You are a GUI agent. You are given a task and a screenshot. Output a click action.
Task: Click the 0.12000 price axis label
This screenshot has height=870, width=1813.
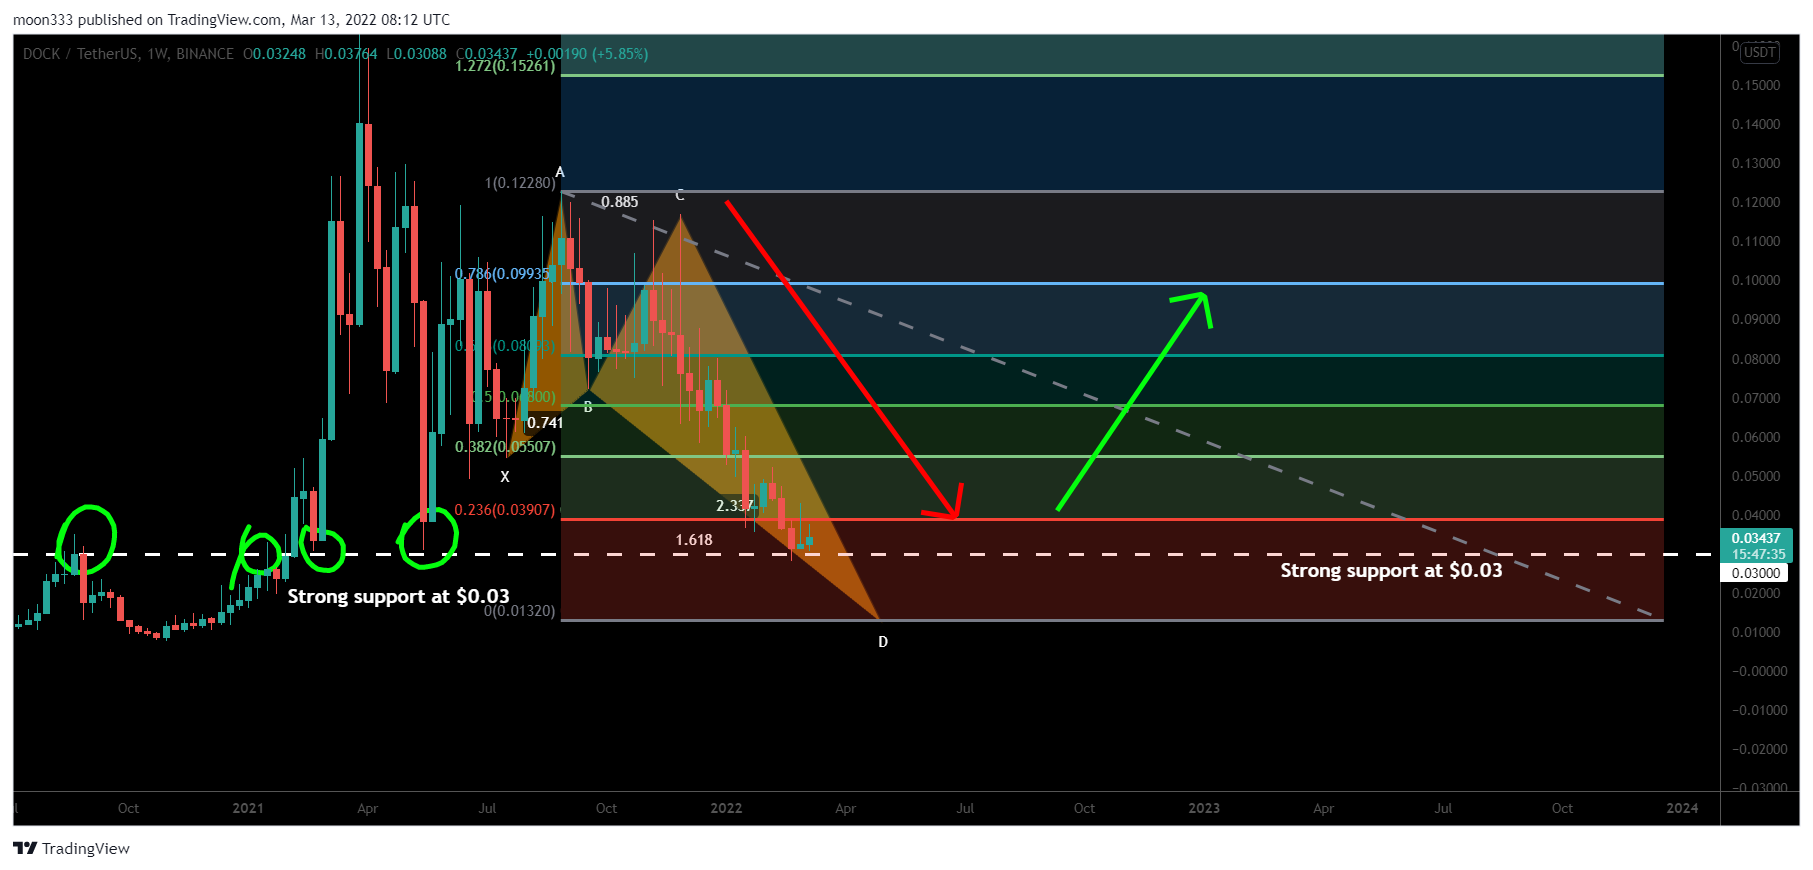pos(1756,203)
